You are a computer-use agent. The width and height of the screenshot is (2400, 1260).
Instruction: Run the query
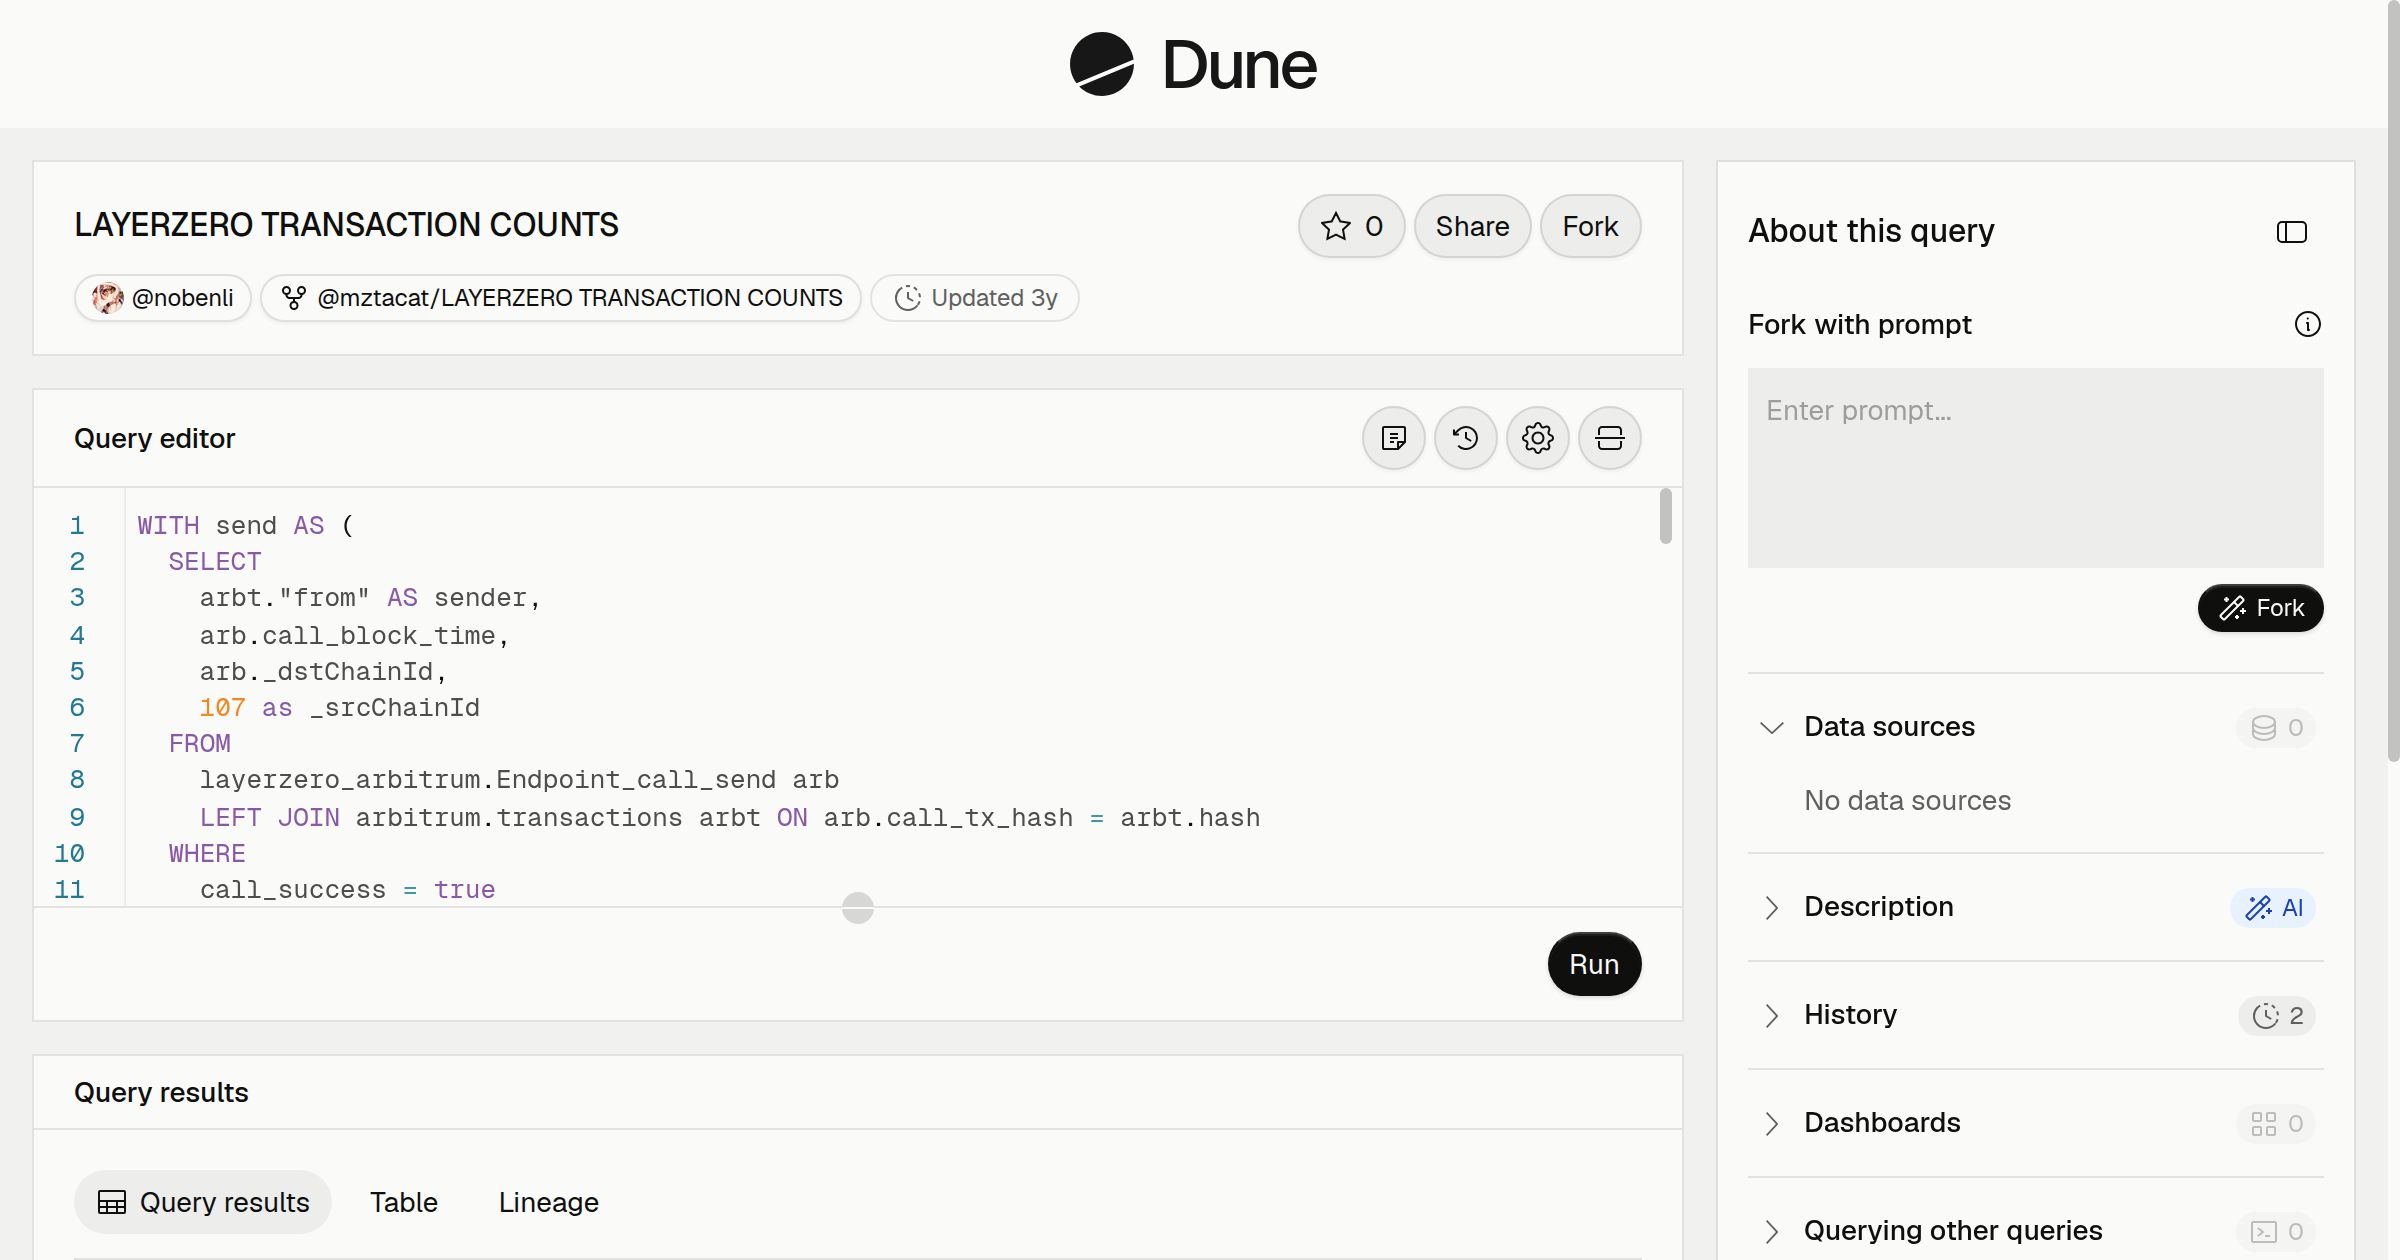click(x=1594, y=964)
